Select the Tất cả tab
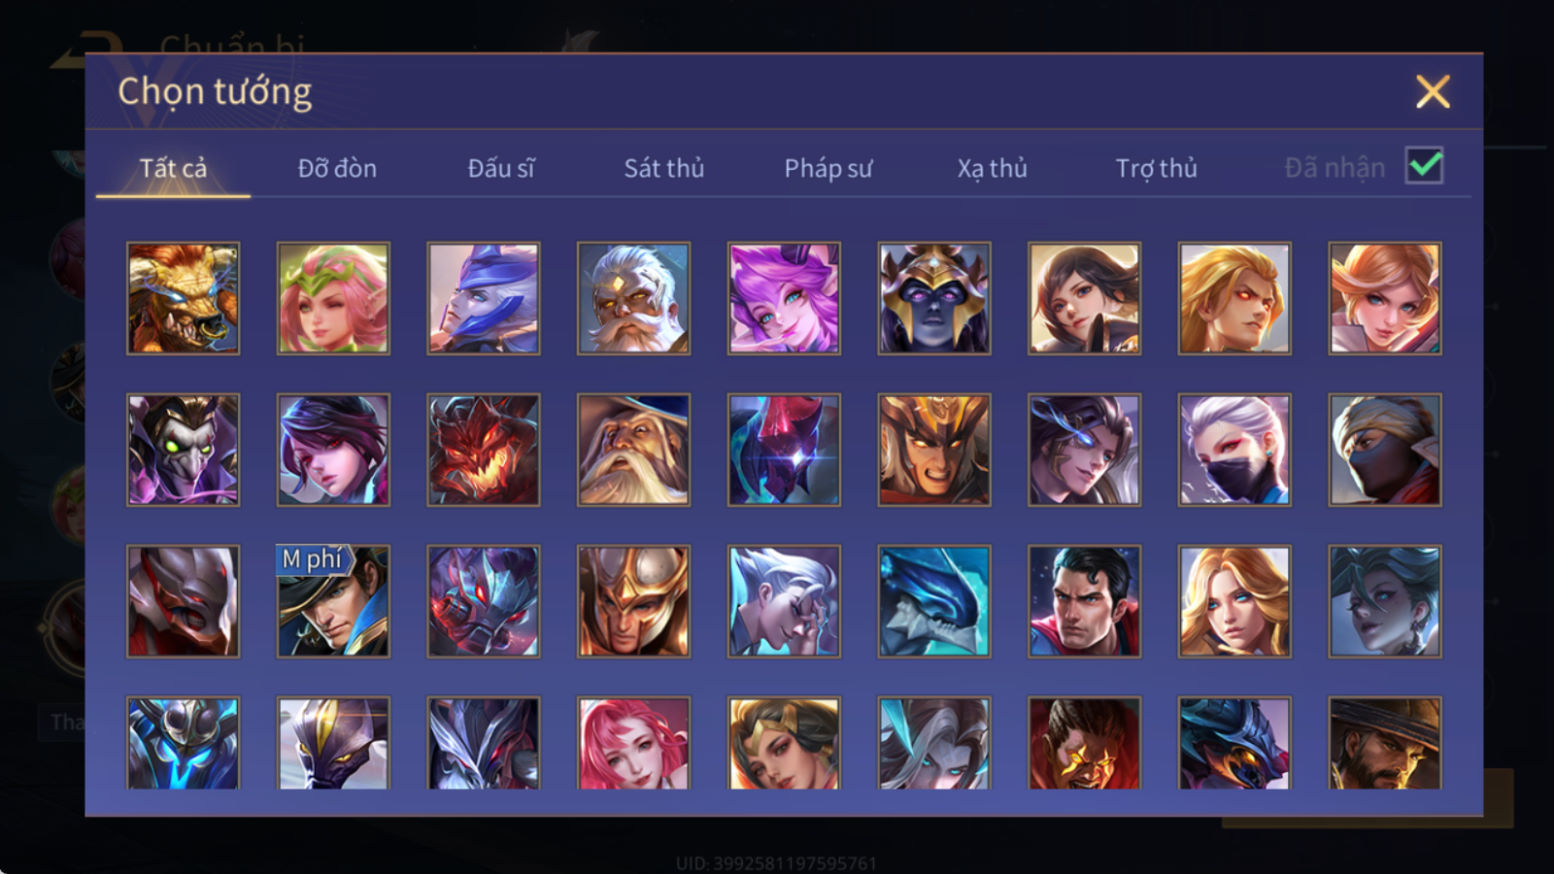 pyautogui.click(x=173, y=168)
